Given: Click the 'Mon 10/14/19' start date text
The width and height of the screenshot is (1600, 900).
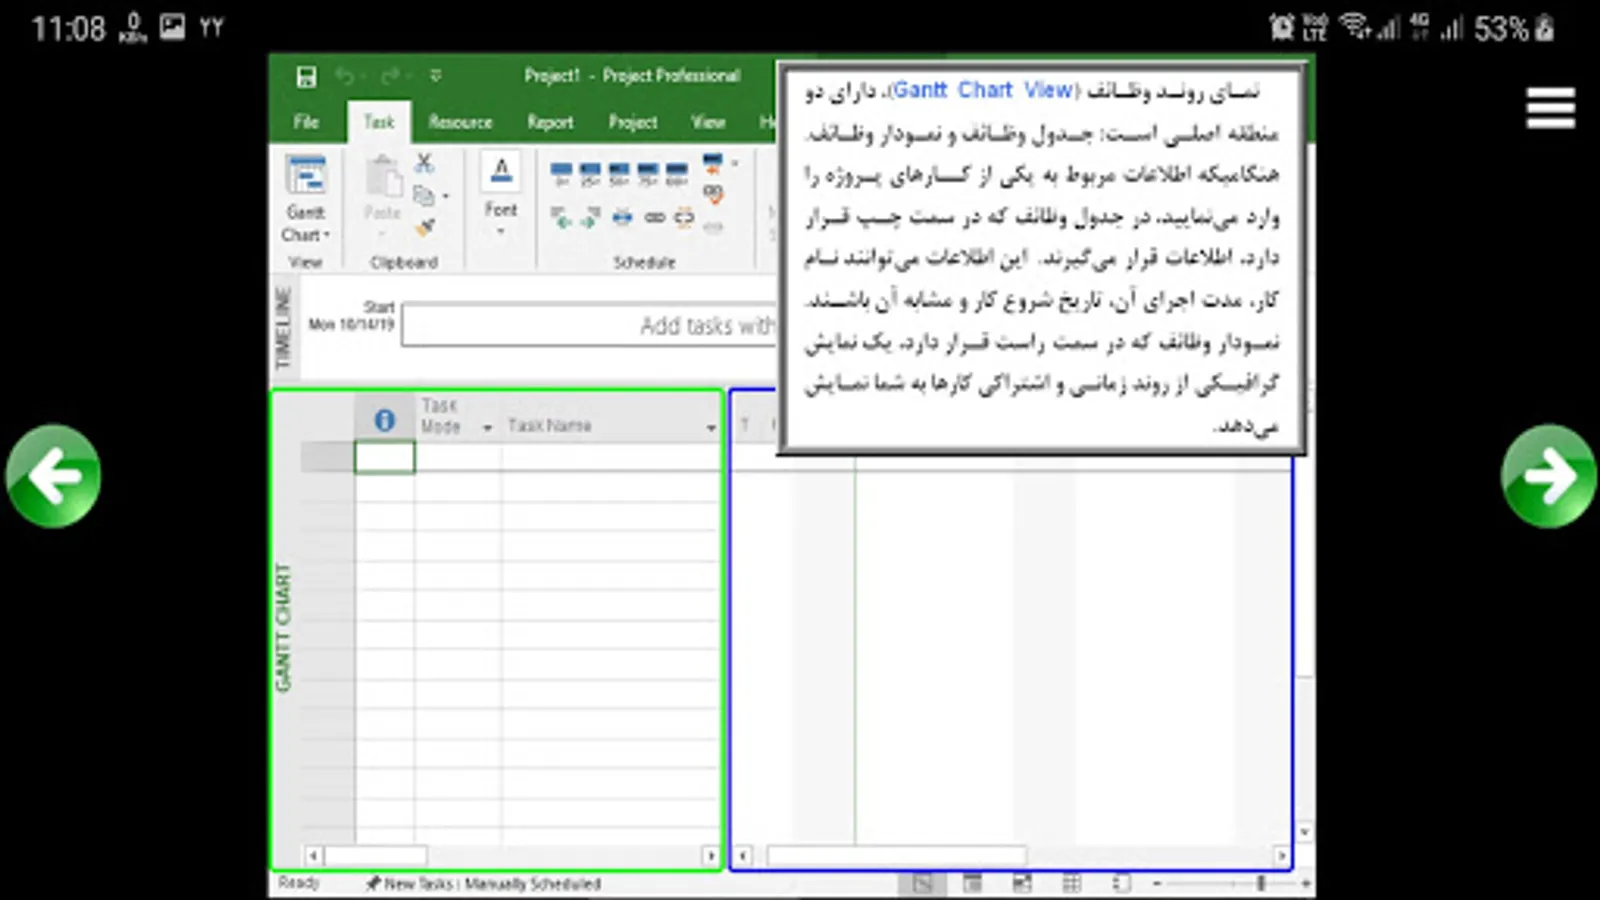Looking at the screenshot, I should [x=351, y=324].
